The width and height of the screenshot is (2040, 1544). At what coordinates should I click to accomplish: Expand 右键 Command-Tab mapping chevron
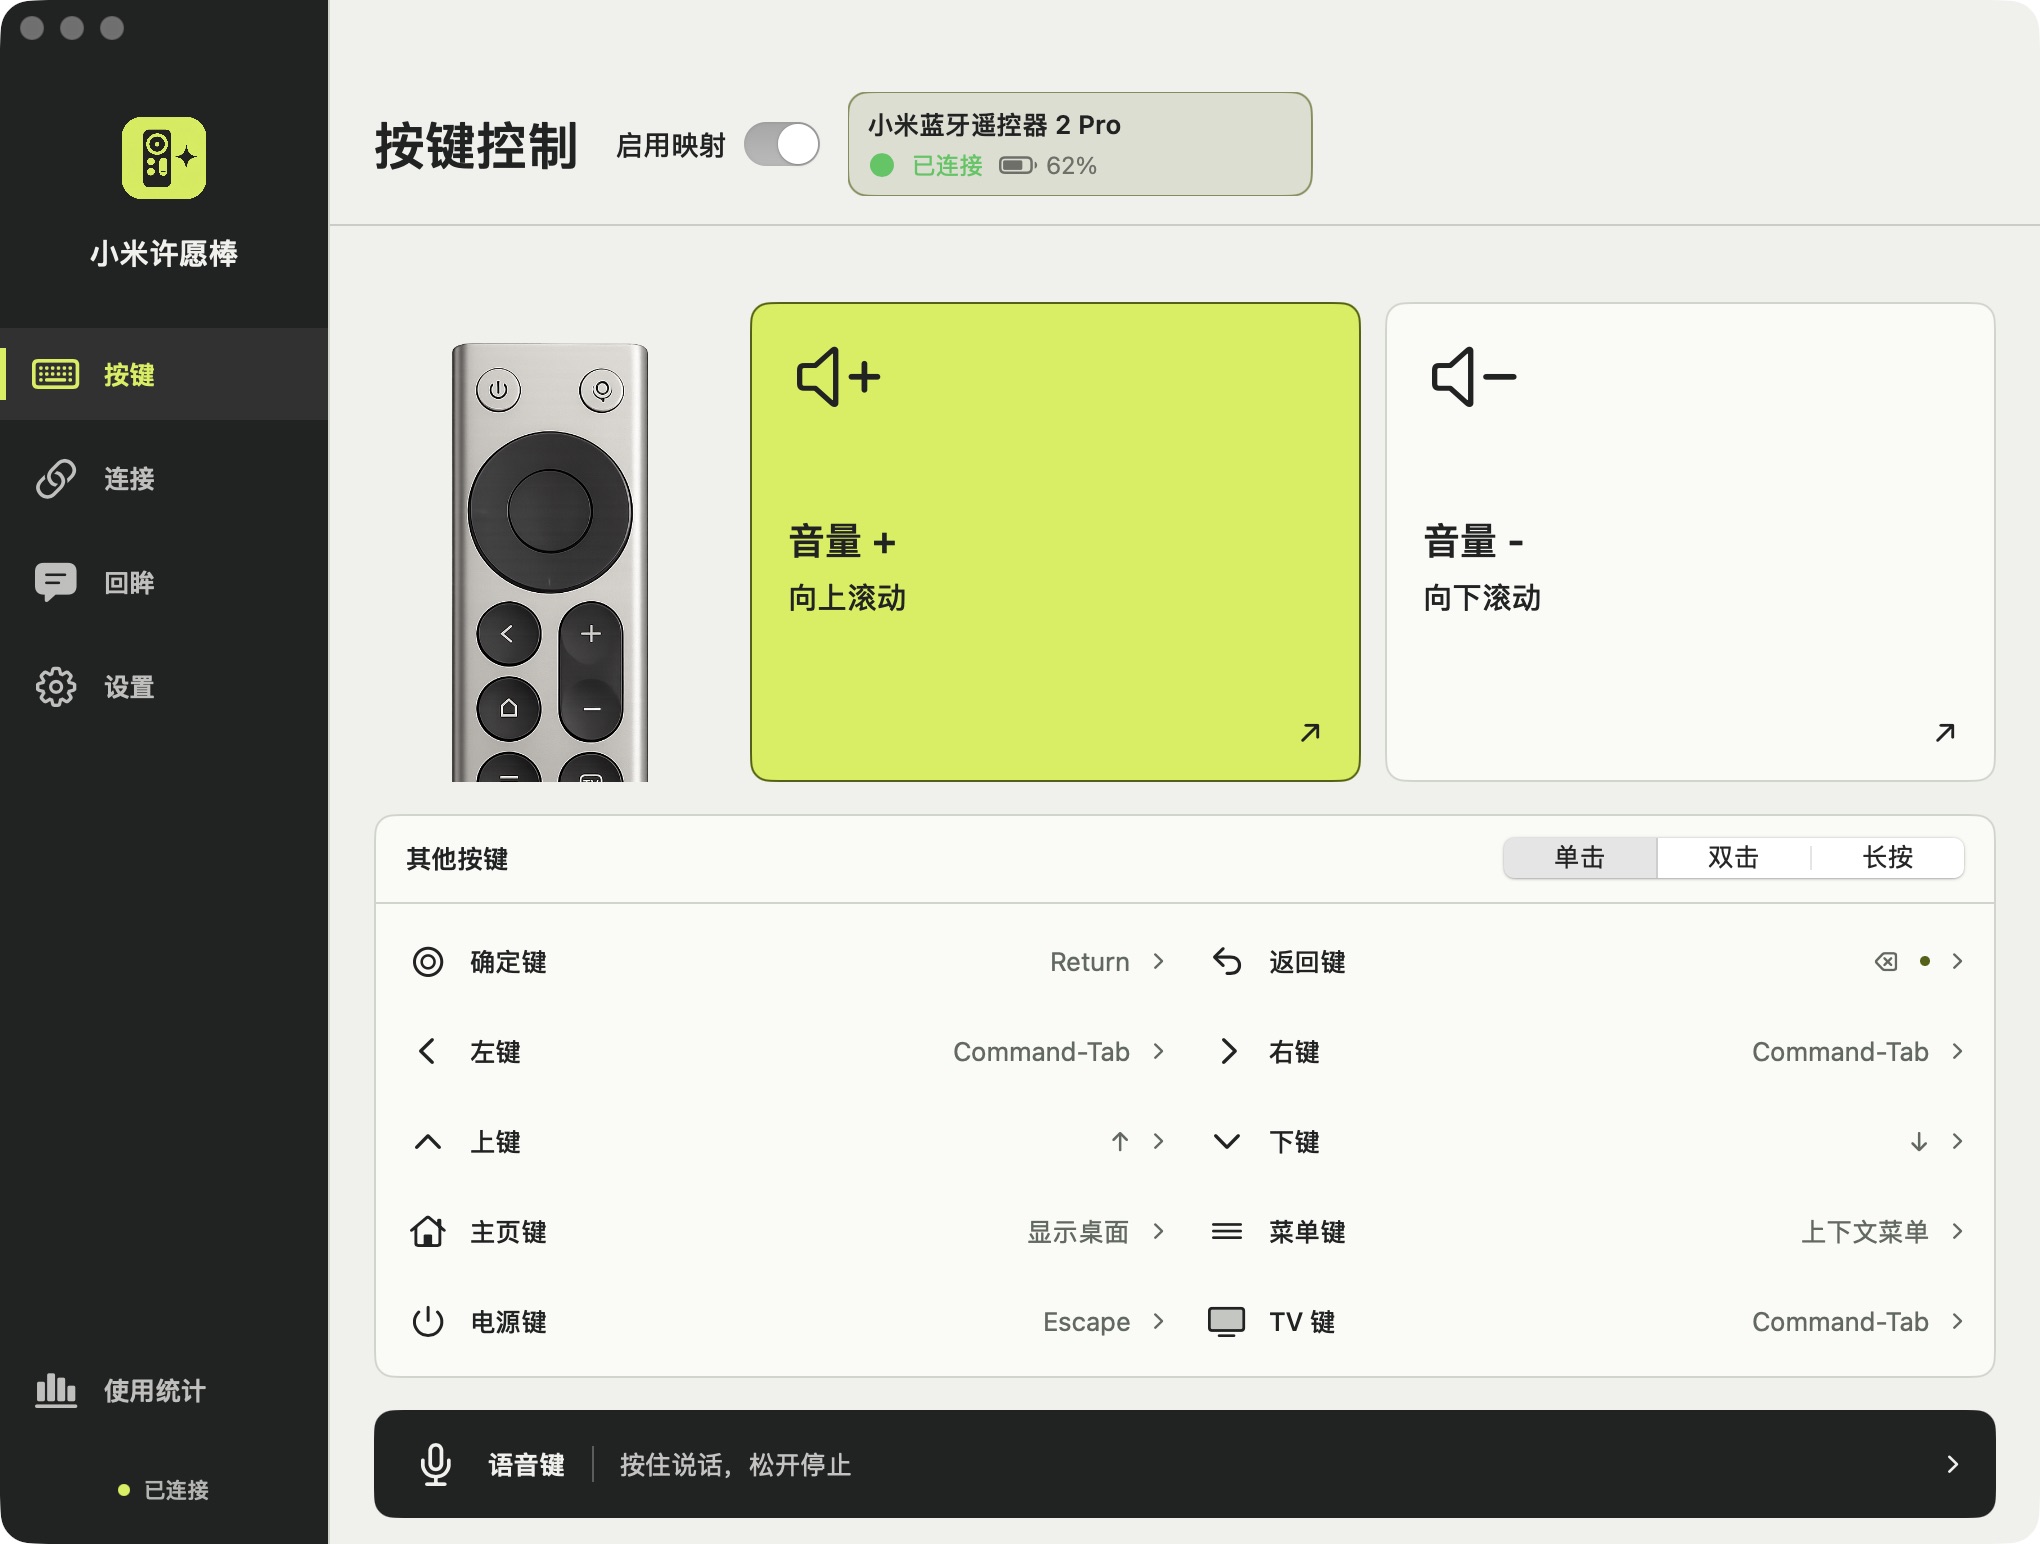[x=1958, y=1051]
